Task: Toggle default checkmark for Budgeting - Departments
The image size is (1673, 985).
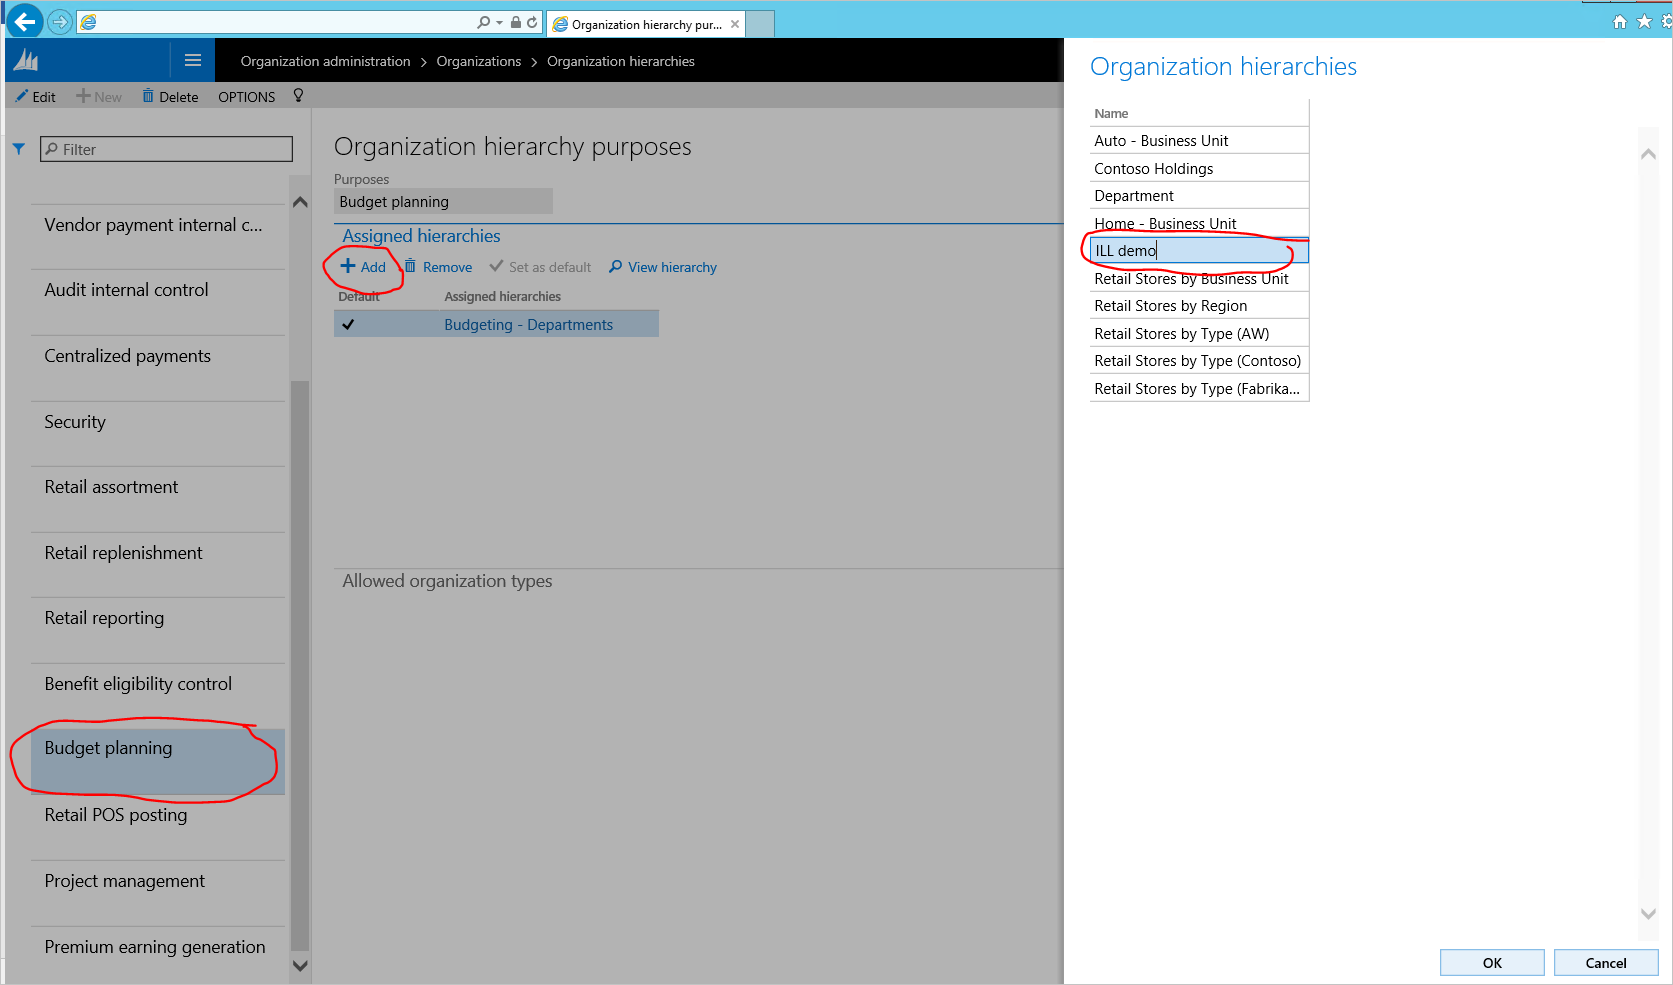Action: tap(348, 324)
